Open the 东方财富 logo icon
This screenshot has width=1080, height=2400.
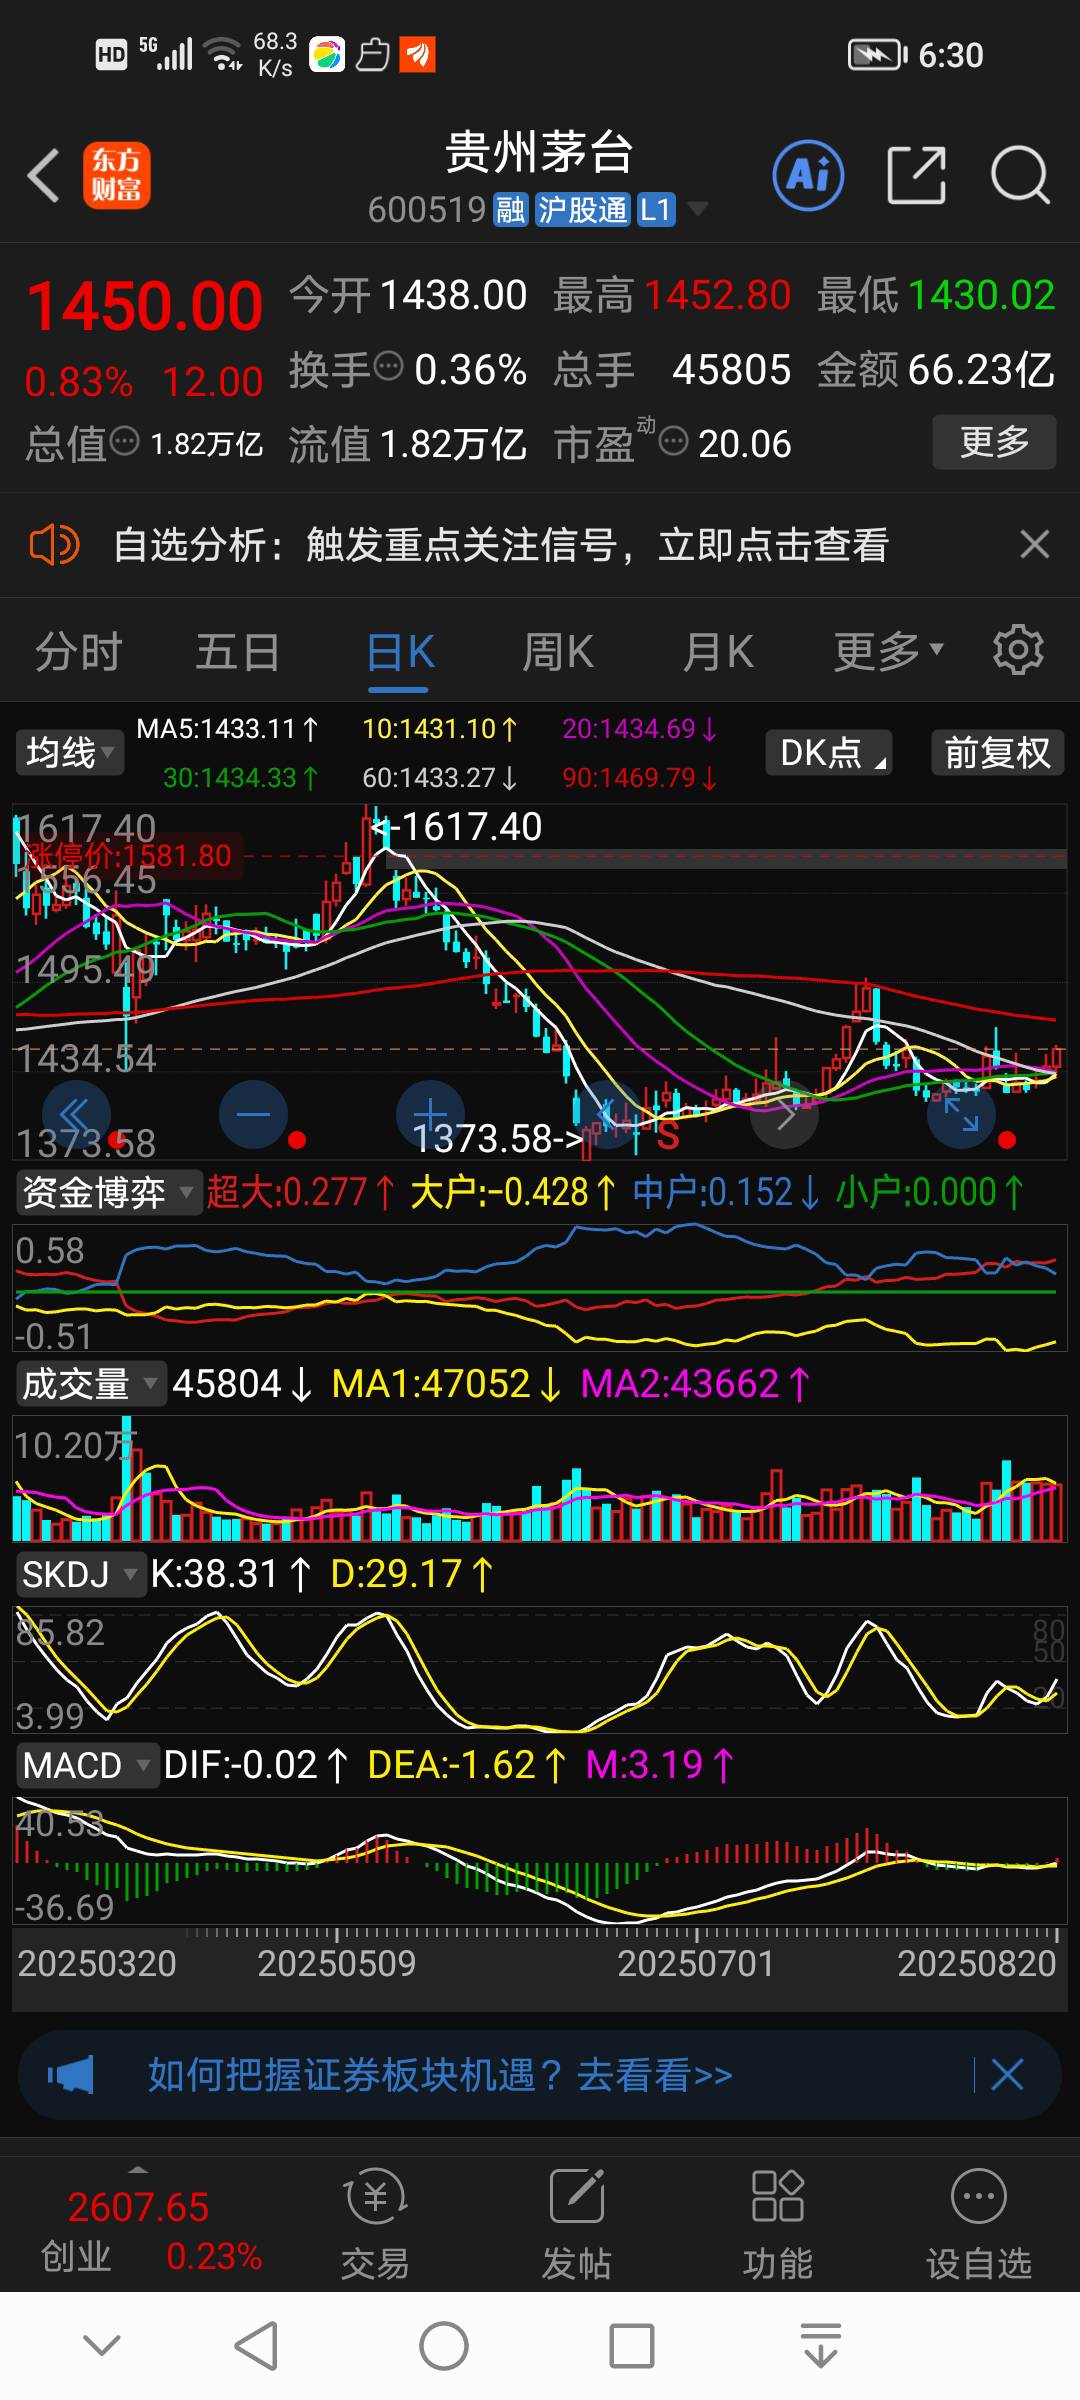pyautogui.click(x=116, y=175)
